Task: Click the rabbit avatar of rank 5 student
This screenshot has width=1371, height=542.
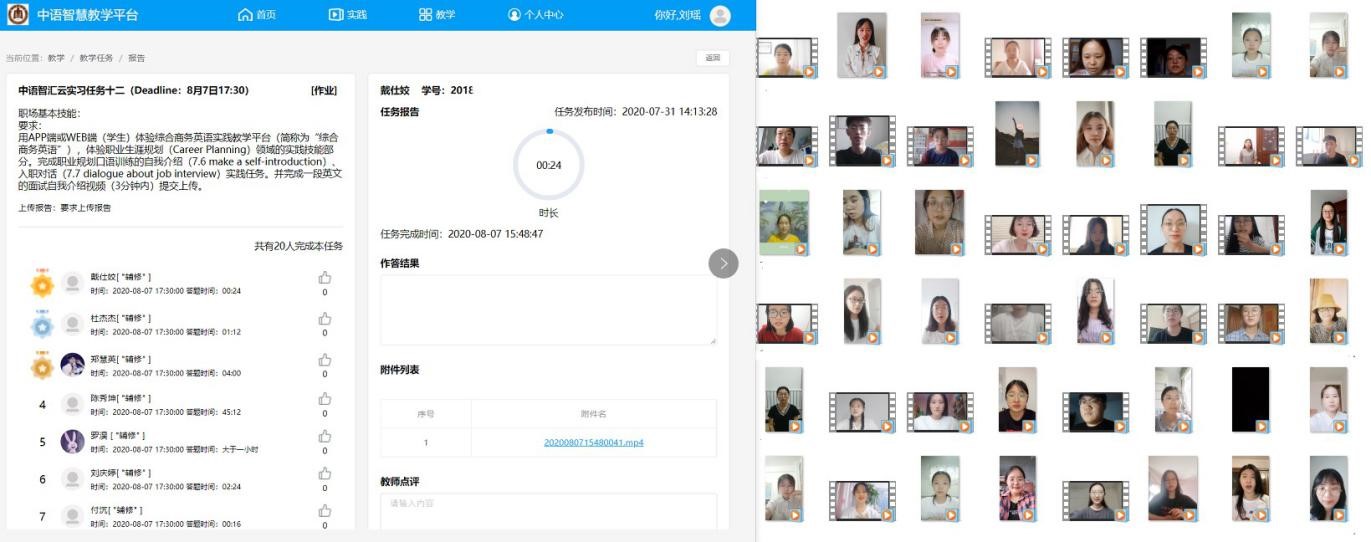Action: [x=72, y=441]
